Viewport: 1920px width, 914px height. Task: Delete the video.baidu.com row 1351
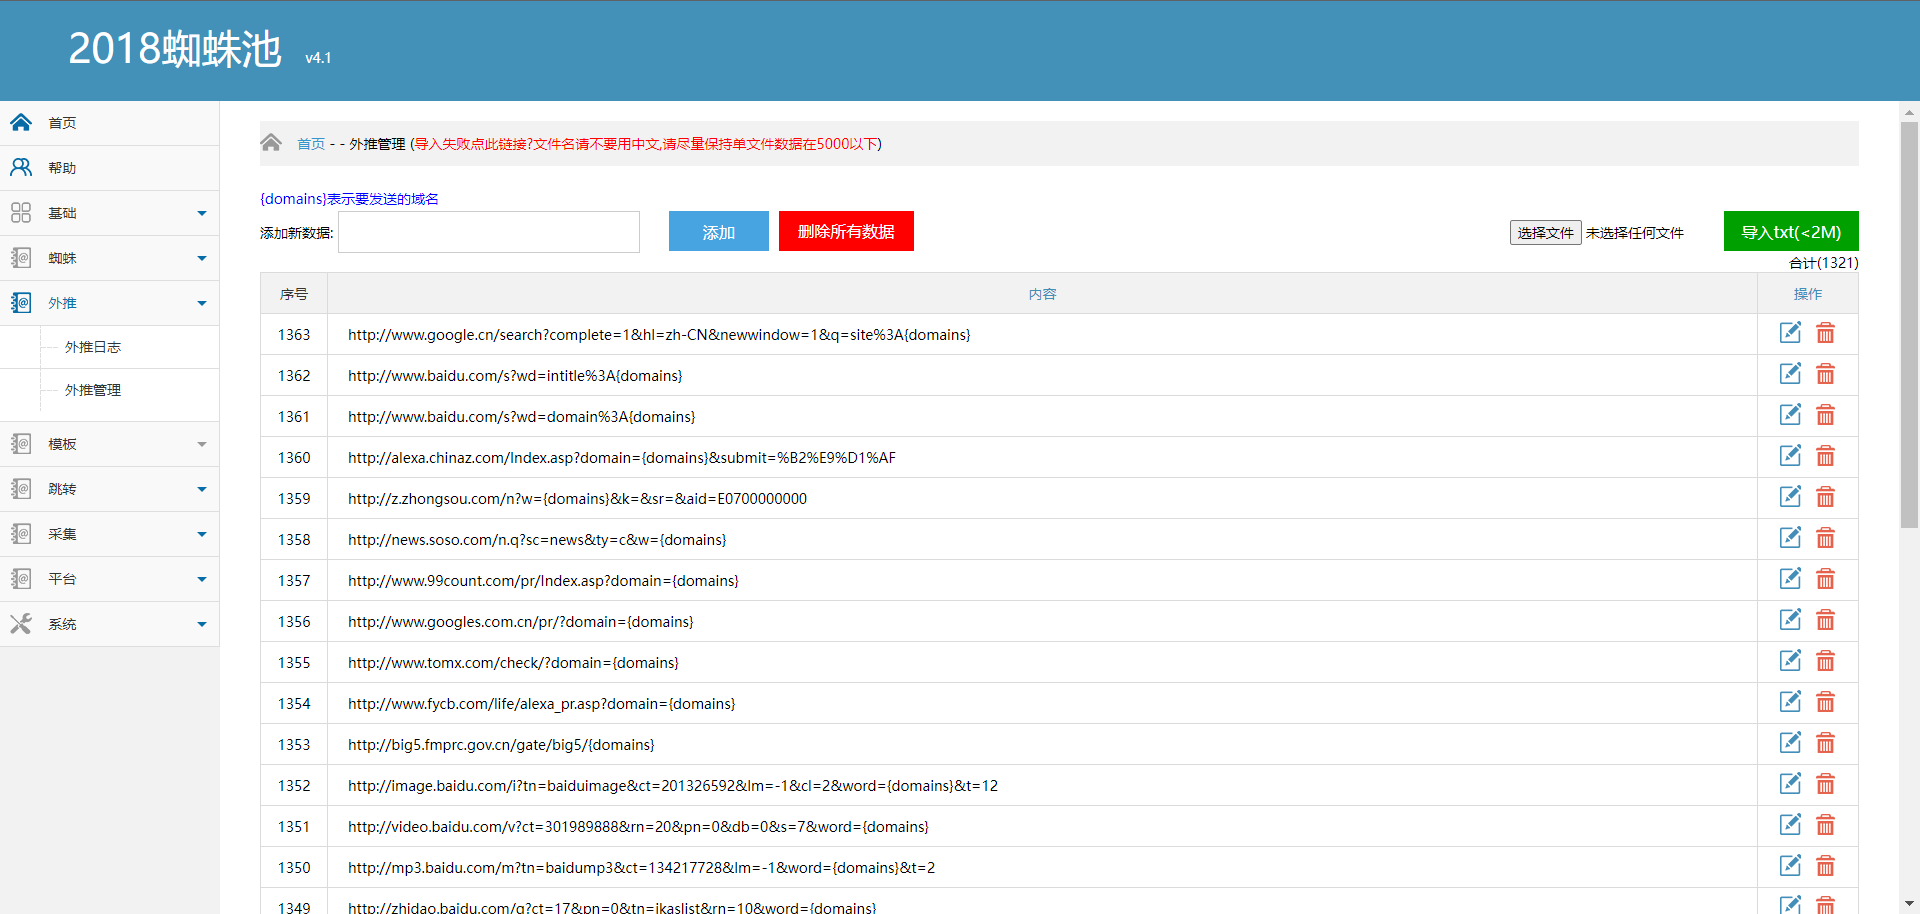[x=1825, y=825]
